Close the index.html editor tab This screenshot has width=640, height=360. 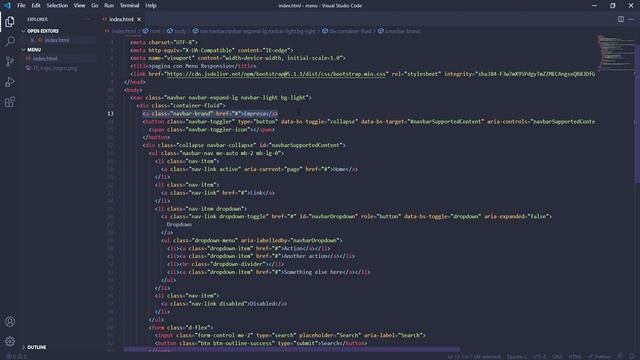point(139,19)
